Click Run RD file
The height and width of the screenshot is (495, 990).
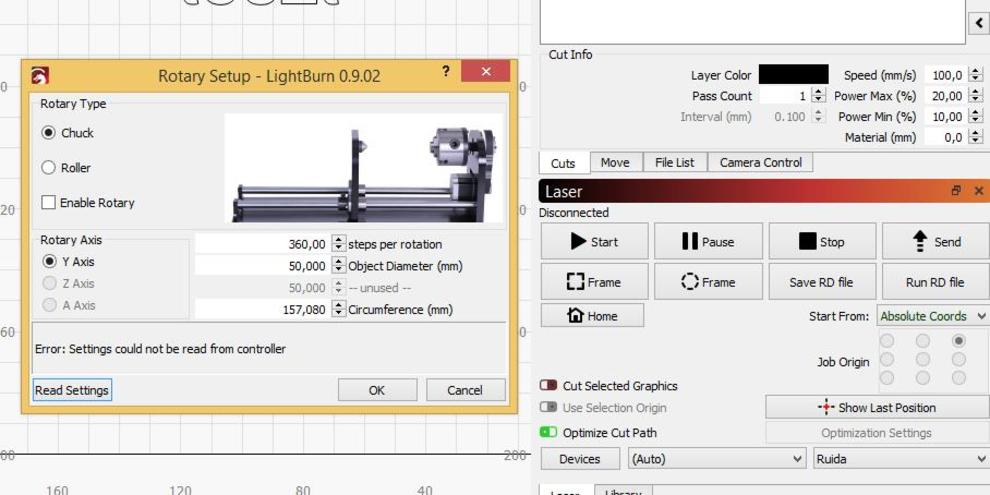pos(936,282)
